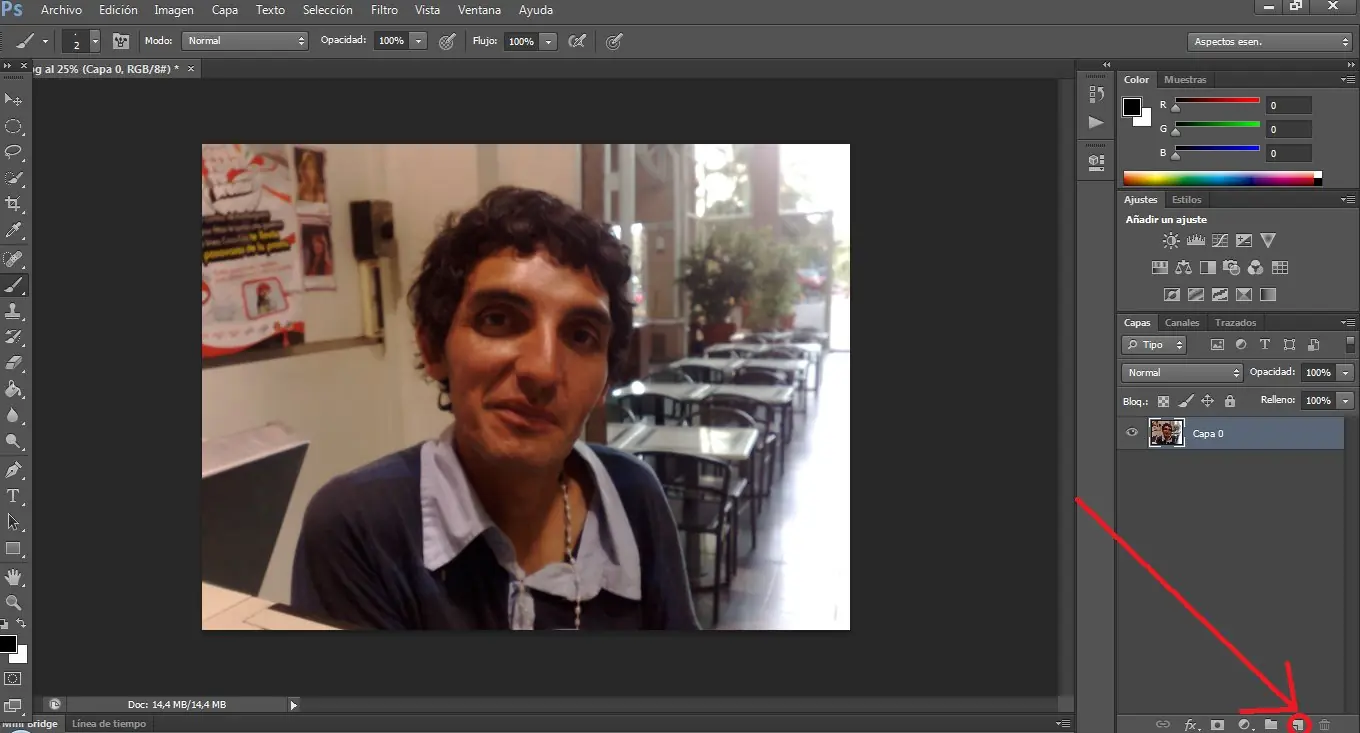This screenshot has width=1360, height=733.
Task: Toggle lock all padlock
Action: (x=1230, y=401)
